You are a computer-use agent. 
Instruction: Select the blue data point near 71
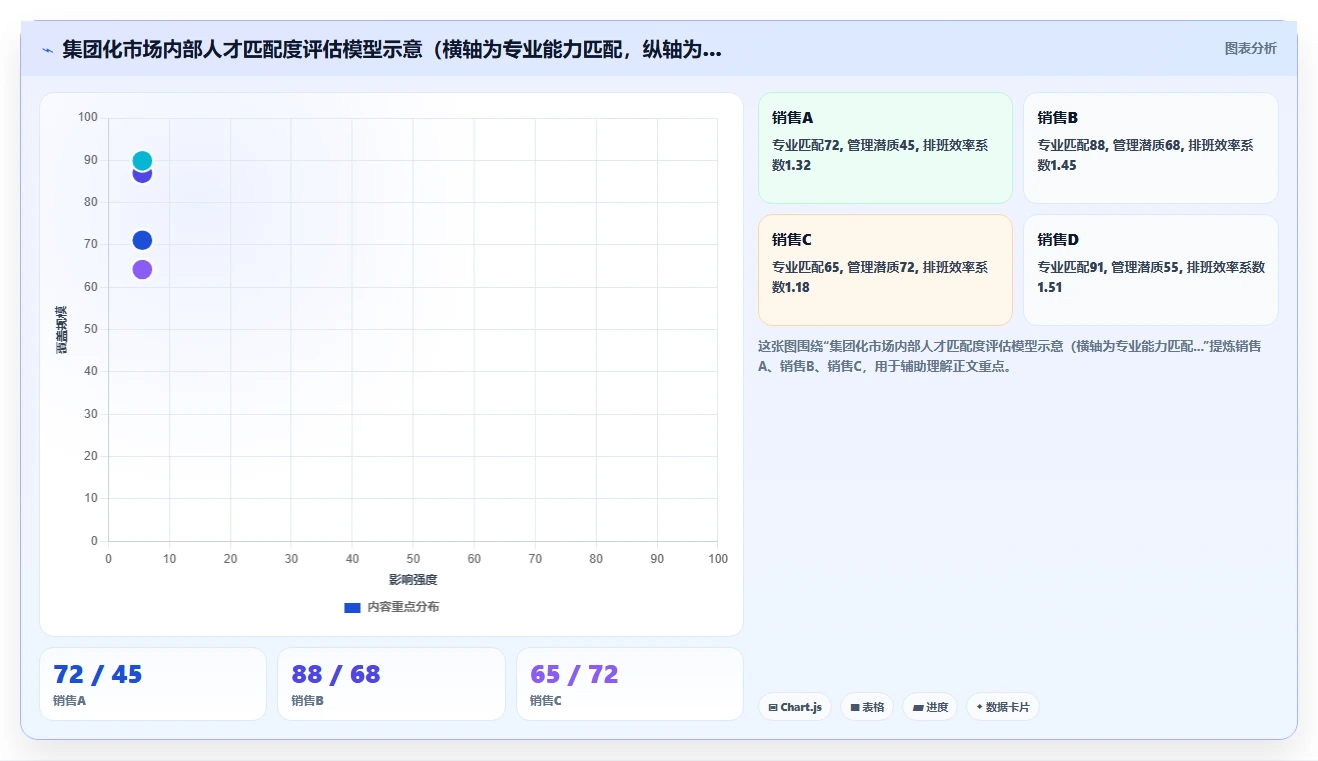click(142, 240)
